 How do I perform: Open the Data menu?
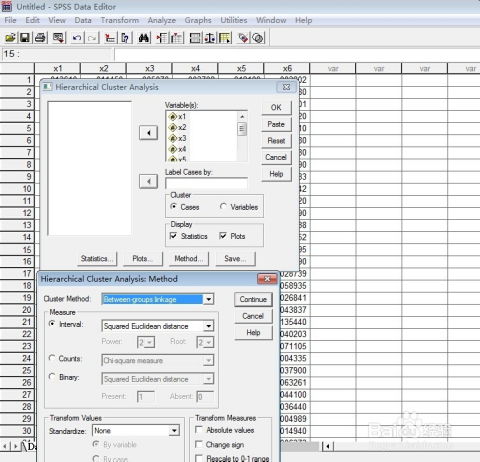(x=83, y=20)
